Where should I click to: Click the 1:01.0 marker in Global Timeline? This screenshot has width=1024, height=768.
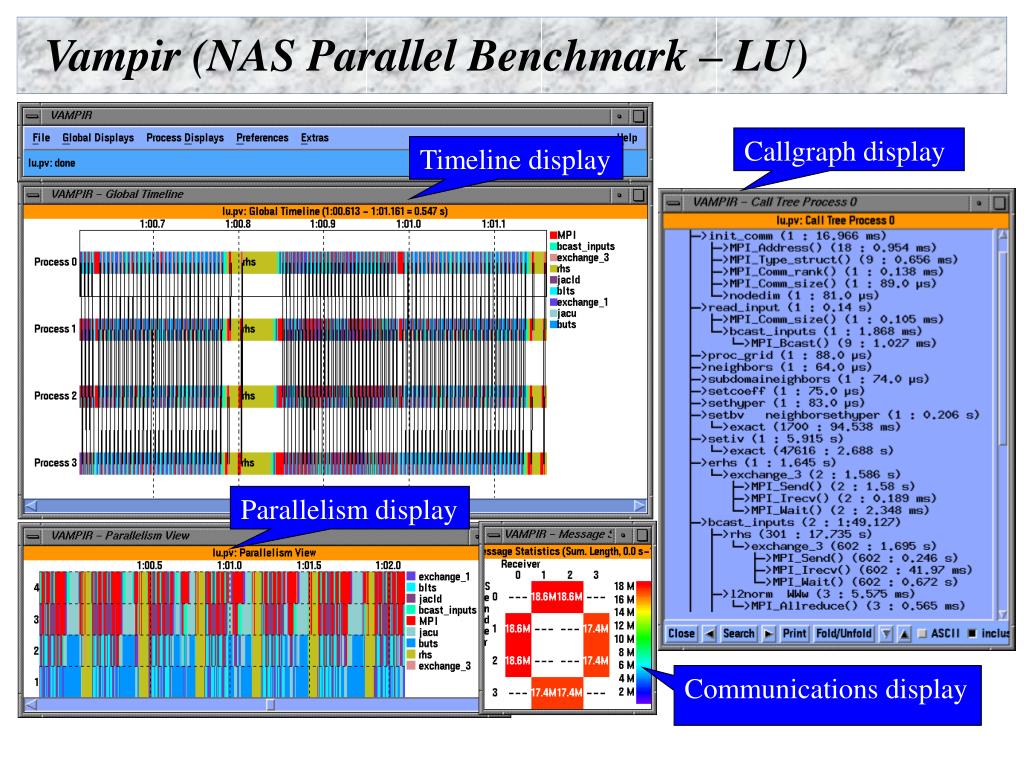click(409, 224)
